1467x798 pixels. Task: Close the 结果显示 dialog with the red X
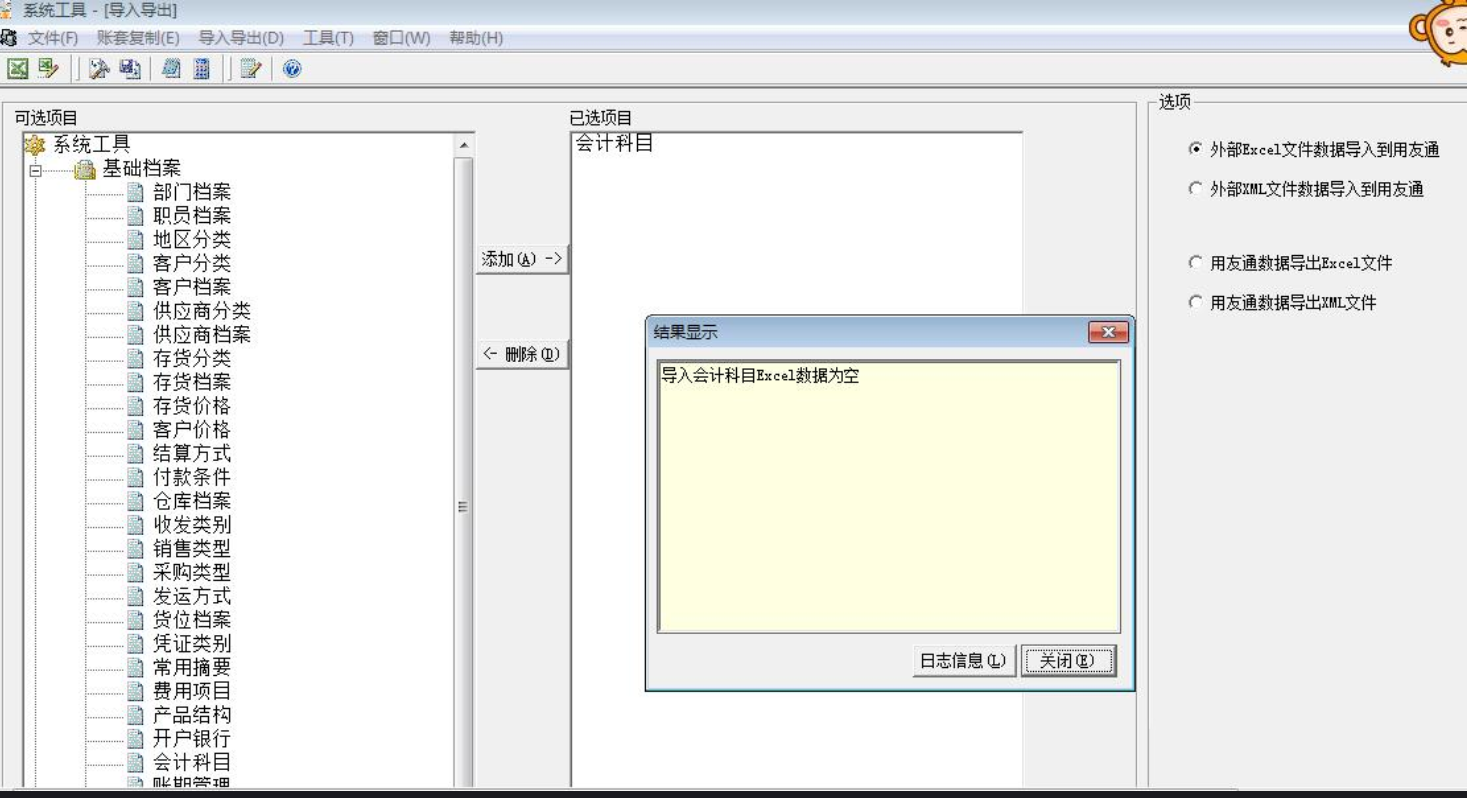[1108, 332]
